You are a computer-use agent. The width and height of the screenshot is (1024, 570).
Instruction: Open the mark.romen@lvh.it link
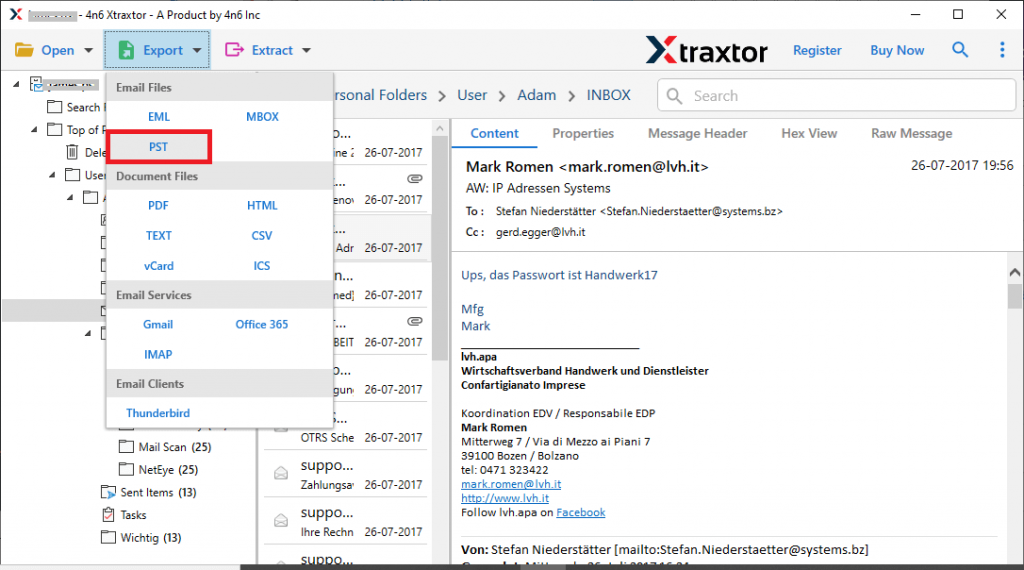pos(511,484)
